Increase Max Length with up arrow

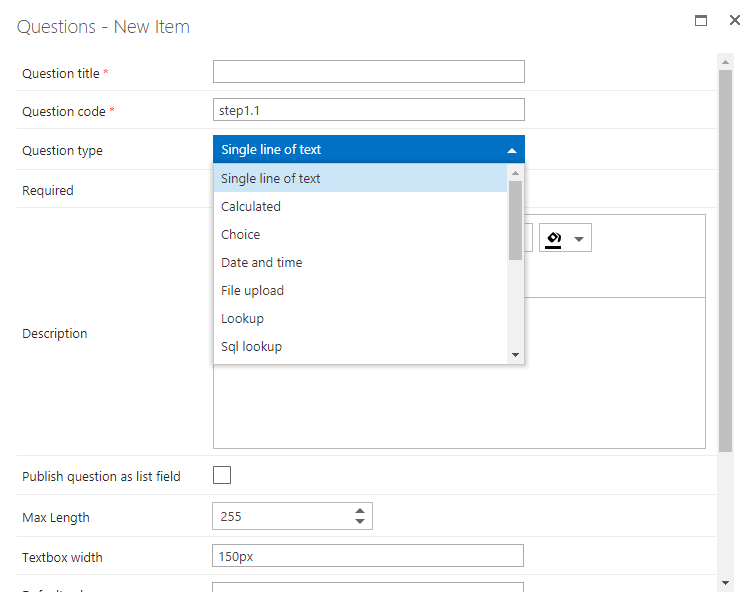[360, 511]
